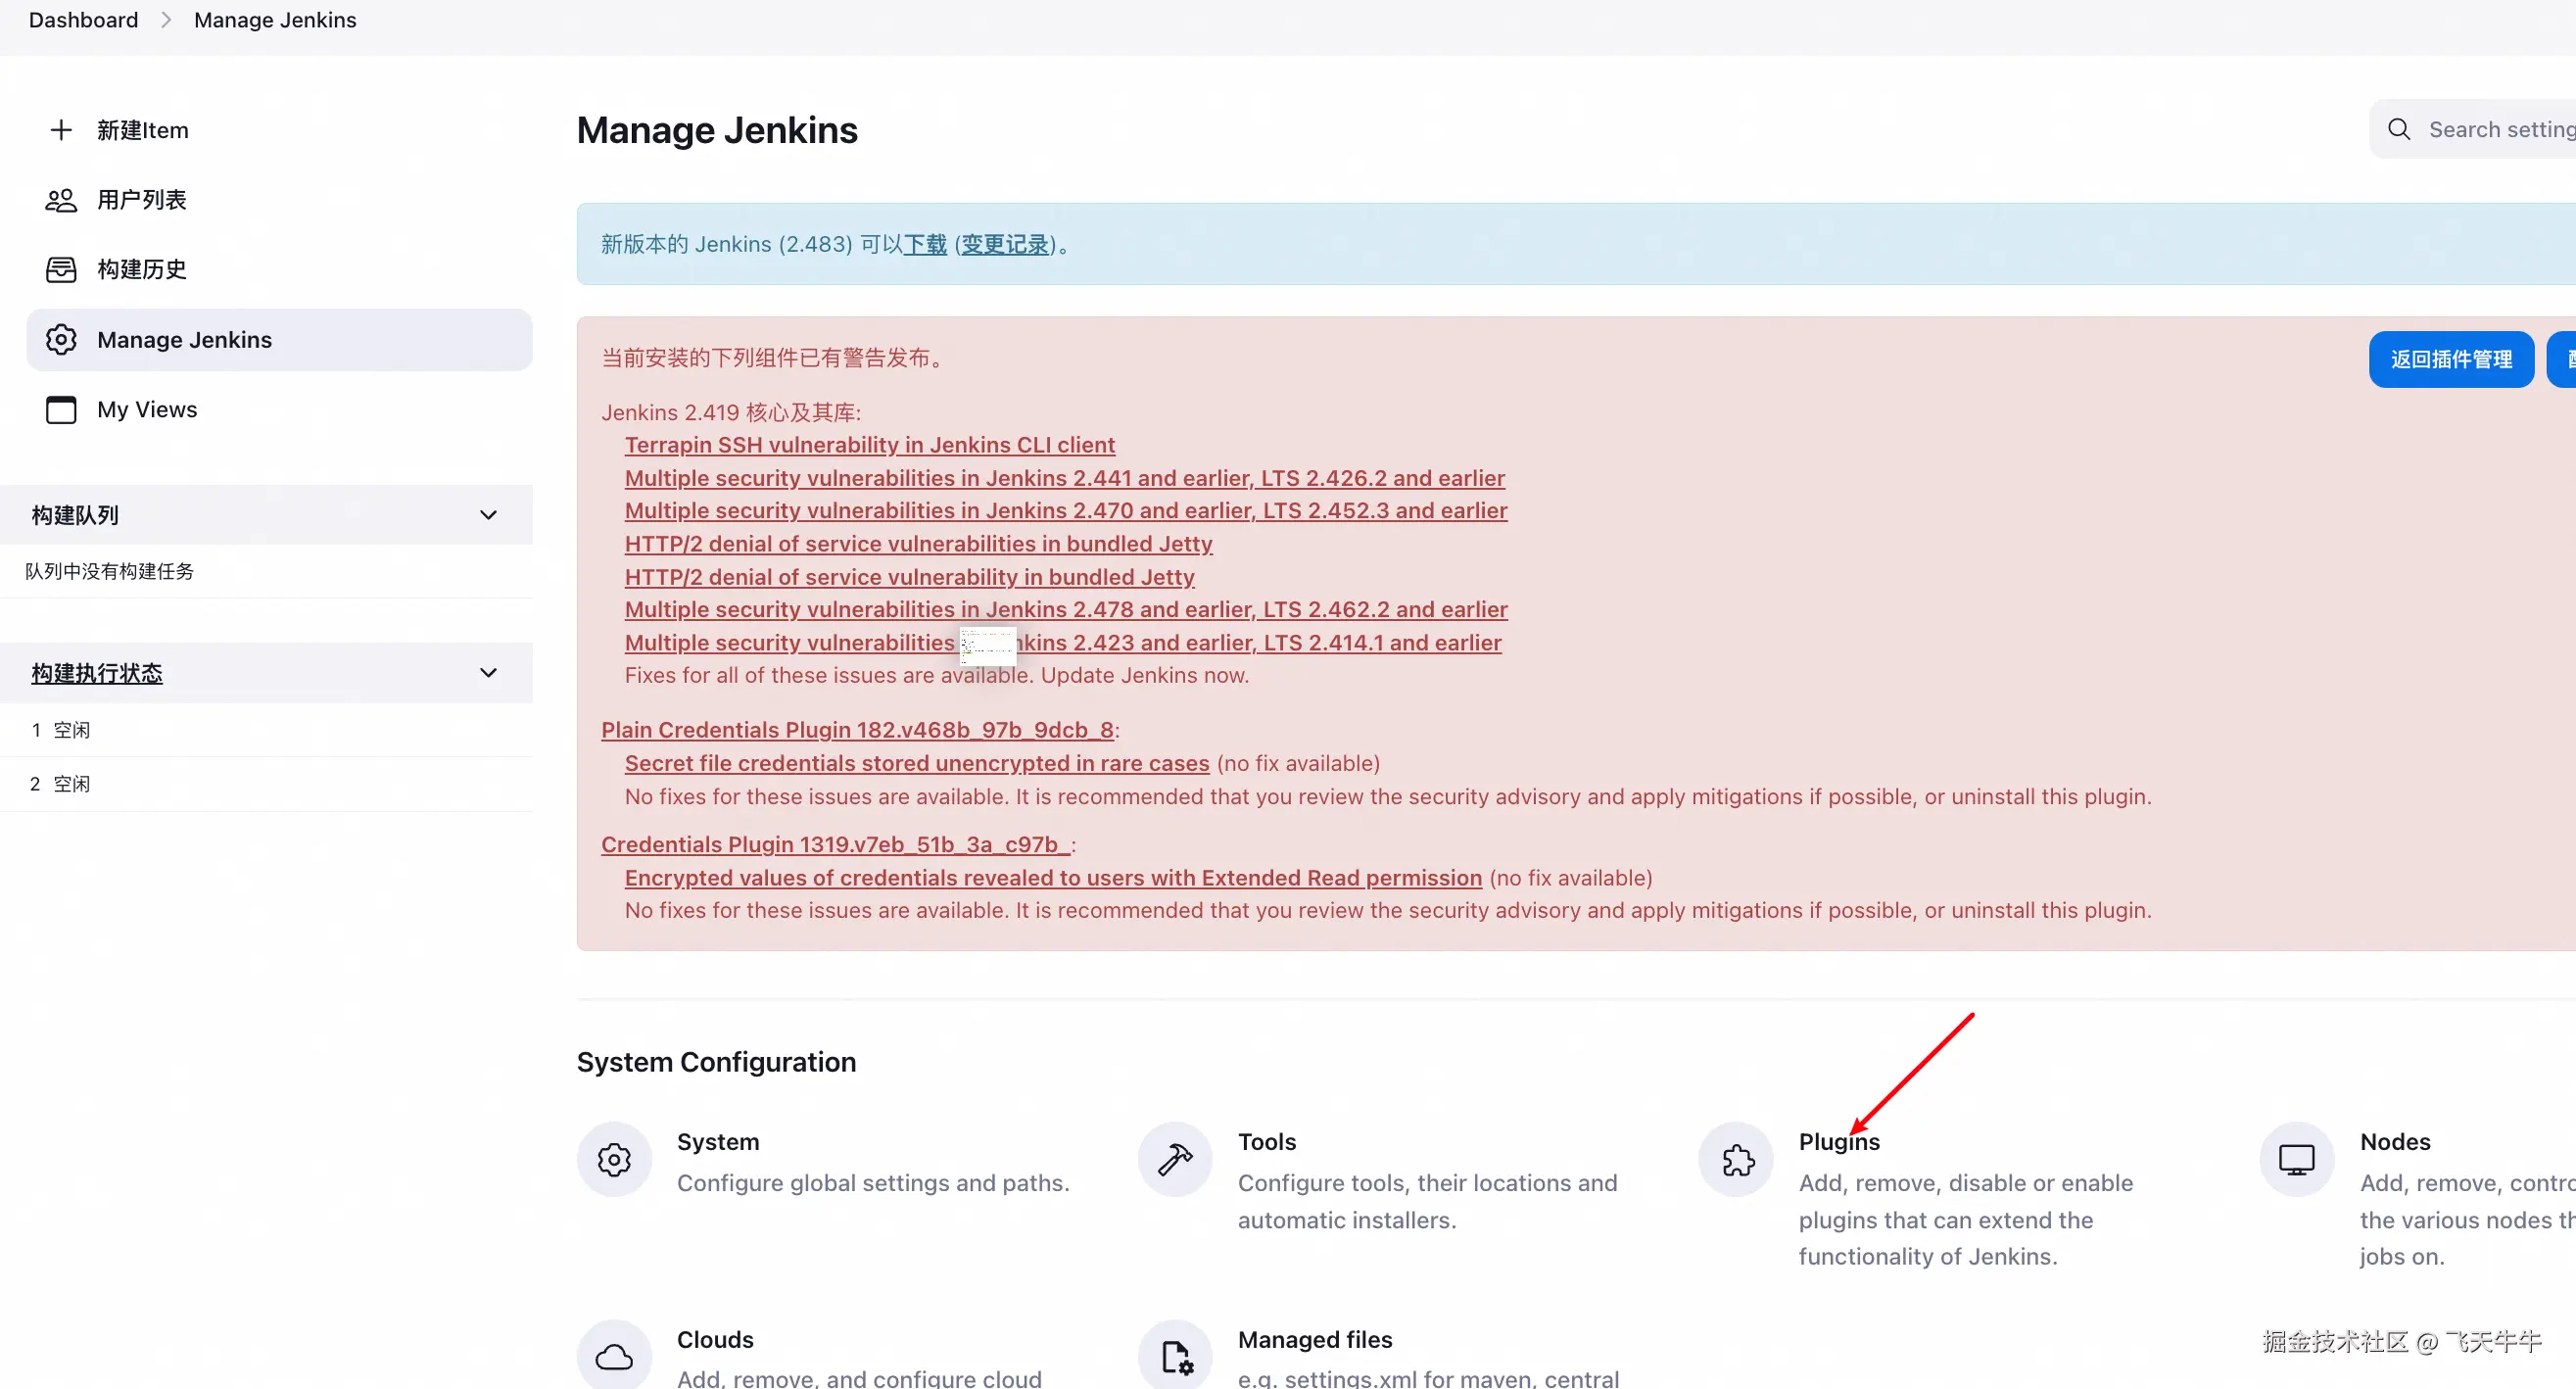Click the 返回插件管理 button
This screenshot has height=1389, width=2576.
2450,359
